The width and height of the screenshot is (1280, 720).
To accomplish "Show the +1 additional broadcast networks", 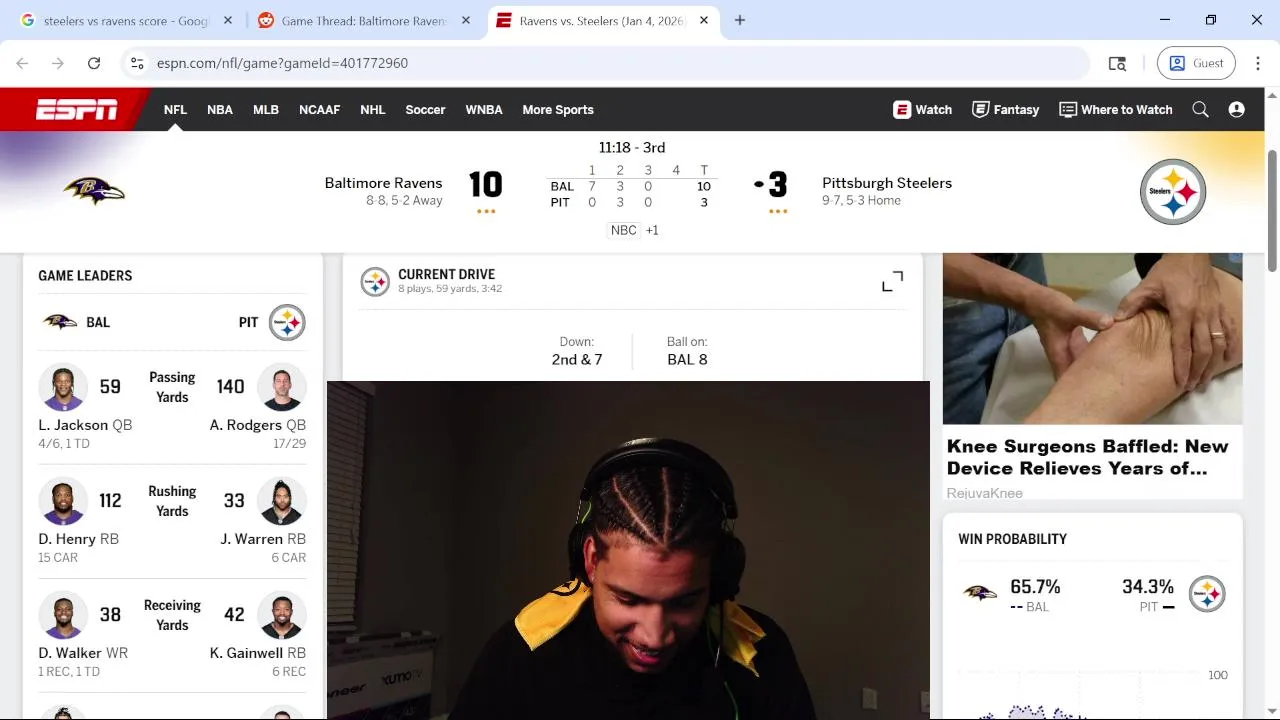I will point(652,230).
